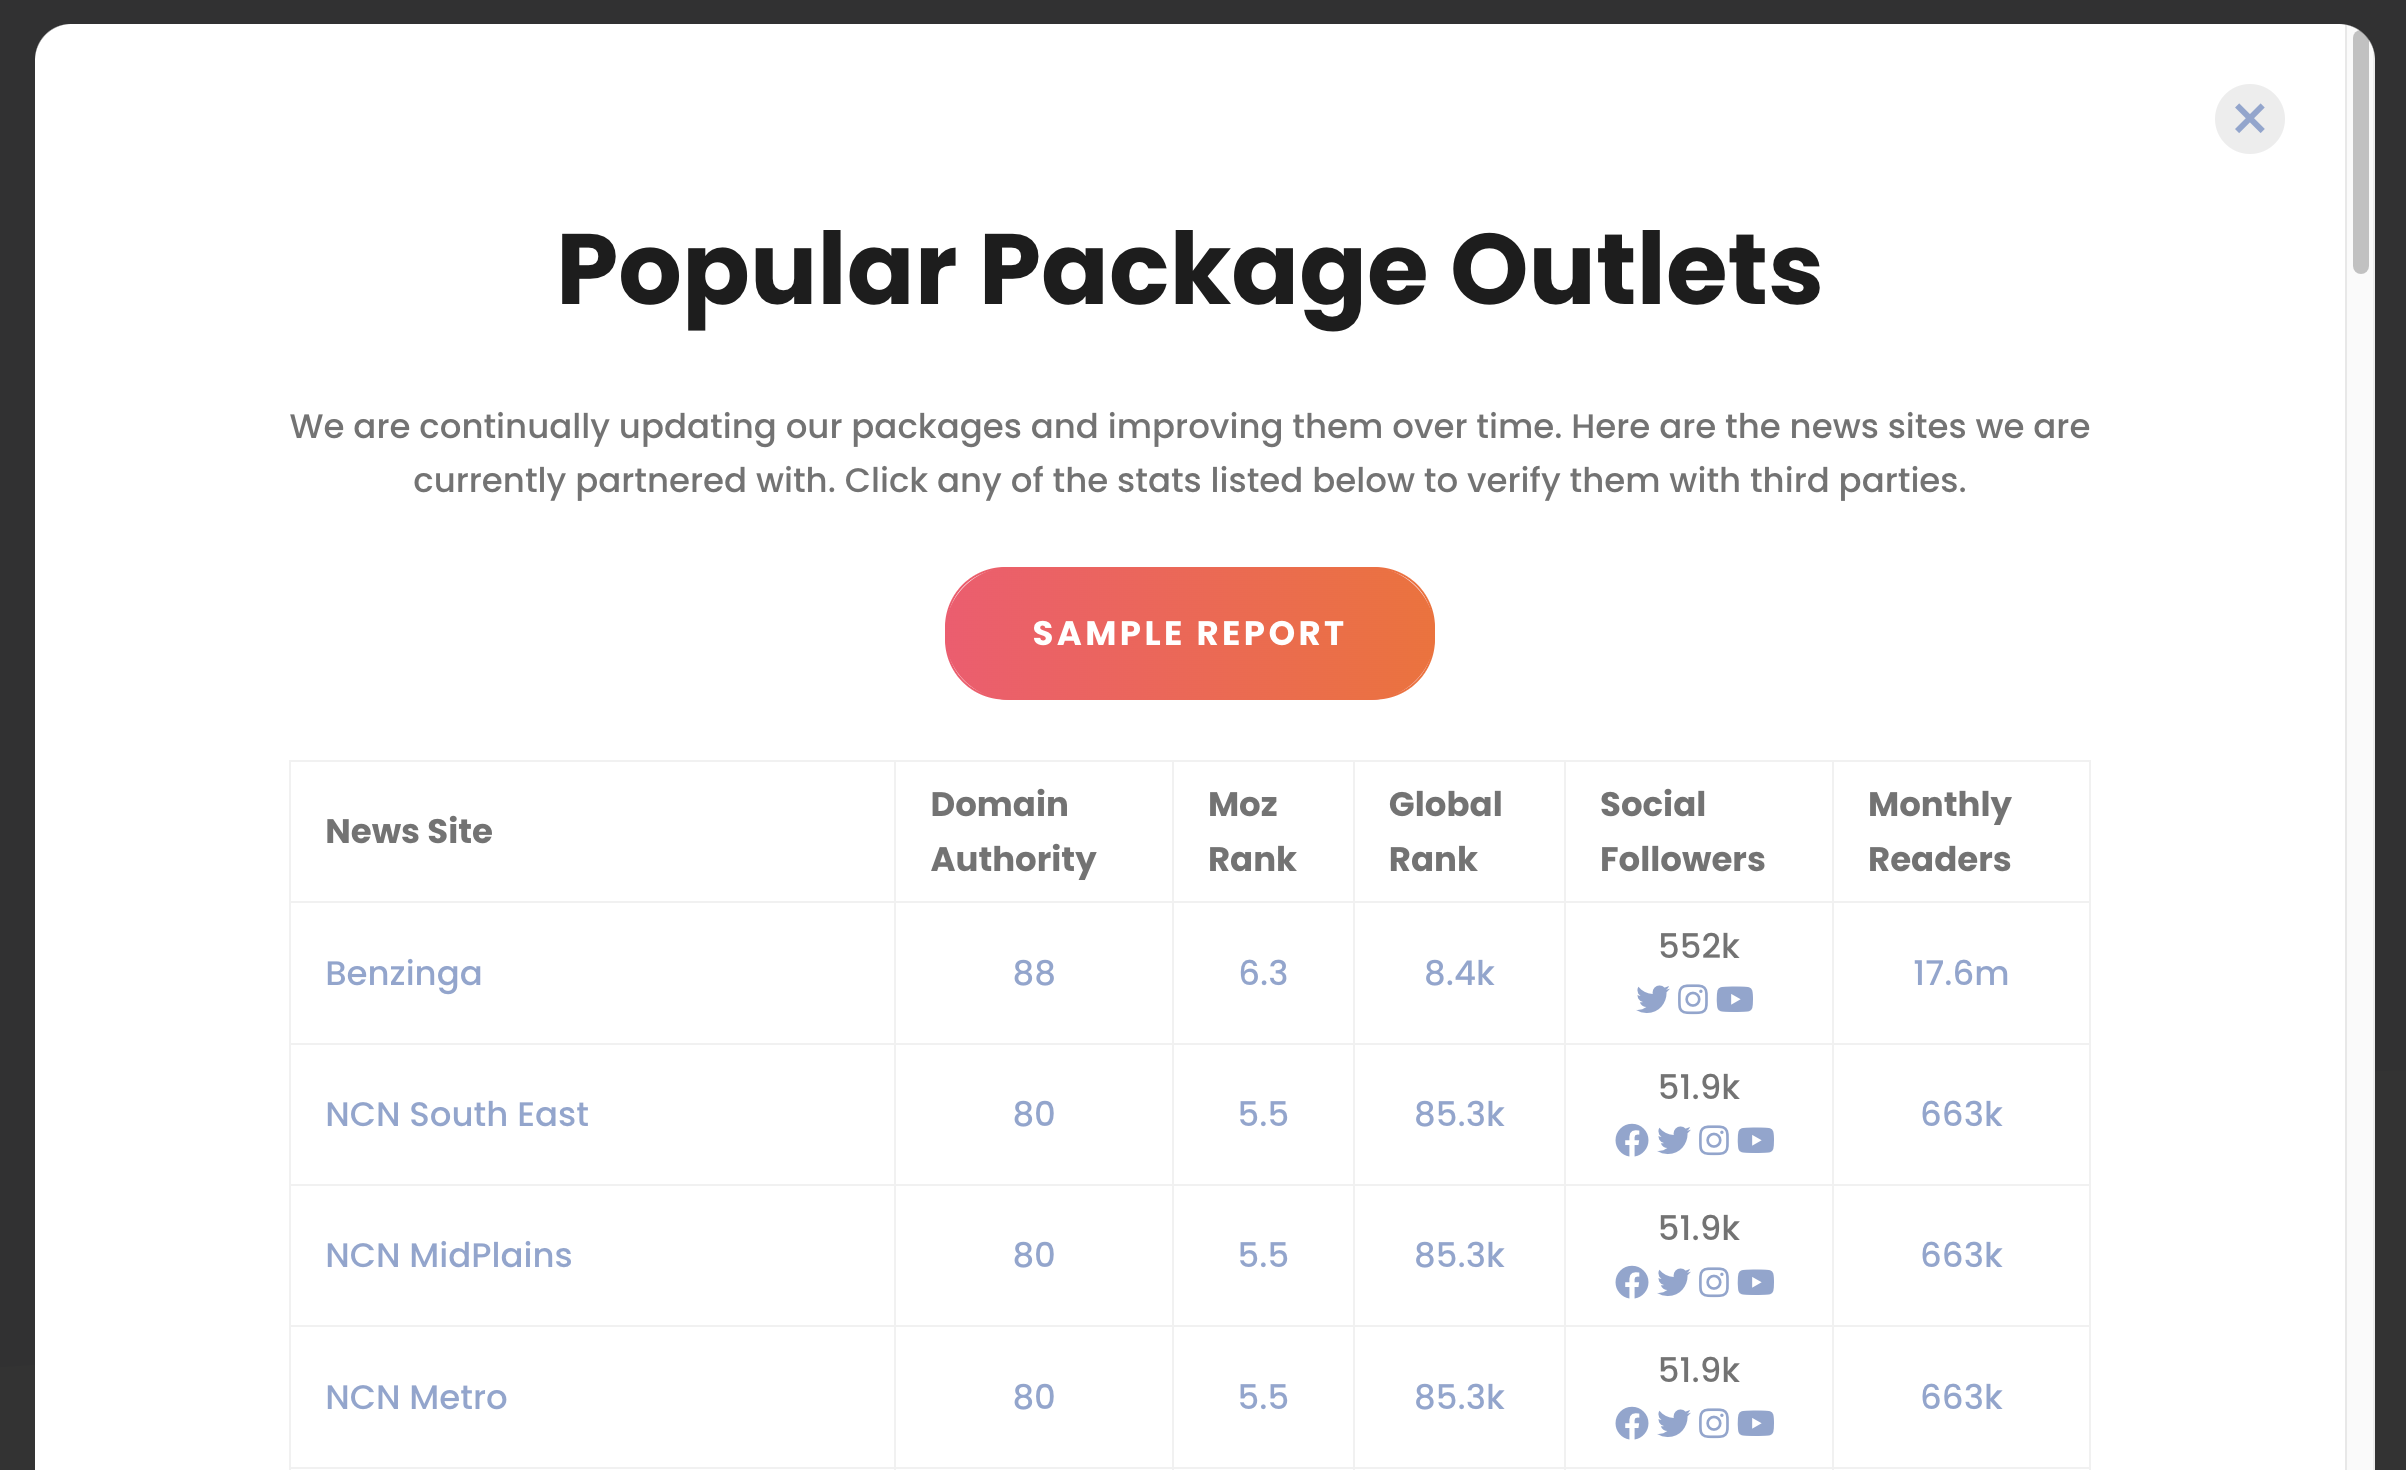The height and width of the screenshot is (1470, 2406).
Task: Click the SAMPLE REPORT button
Action: 1189,633
